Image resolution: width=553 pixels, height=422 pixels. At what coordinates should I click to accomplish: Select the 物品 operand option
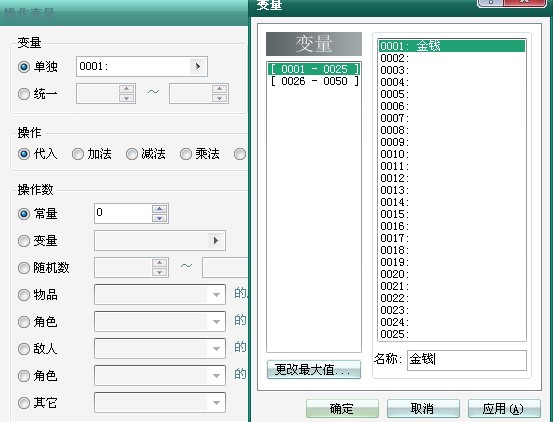24,295
